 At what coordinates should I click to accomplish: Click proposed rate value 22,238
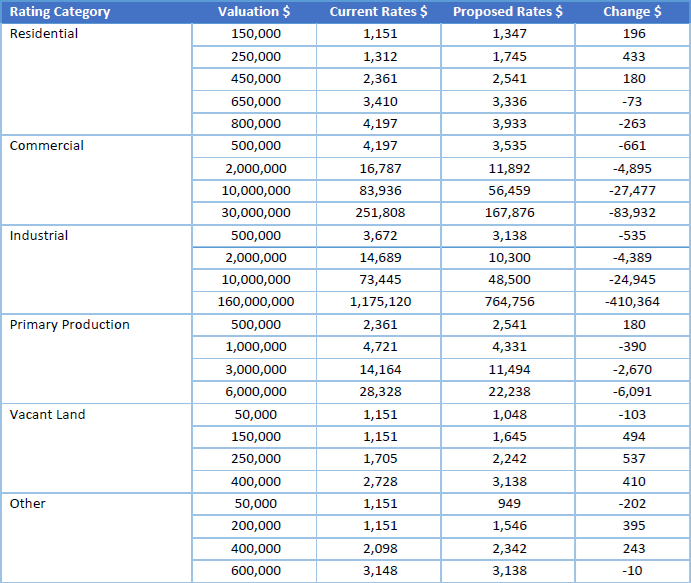509,392
